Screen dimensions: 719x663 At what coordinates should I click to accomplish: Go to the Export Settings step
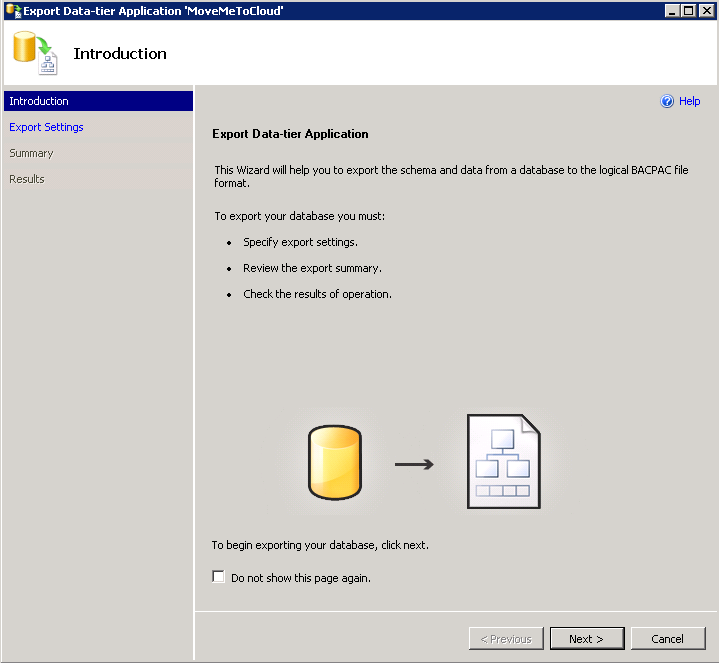click(x=46, y=127)
